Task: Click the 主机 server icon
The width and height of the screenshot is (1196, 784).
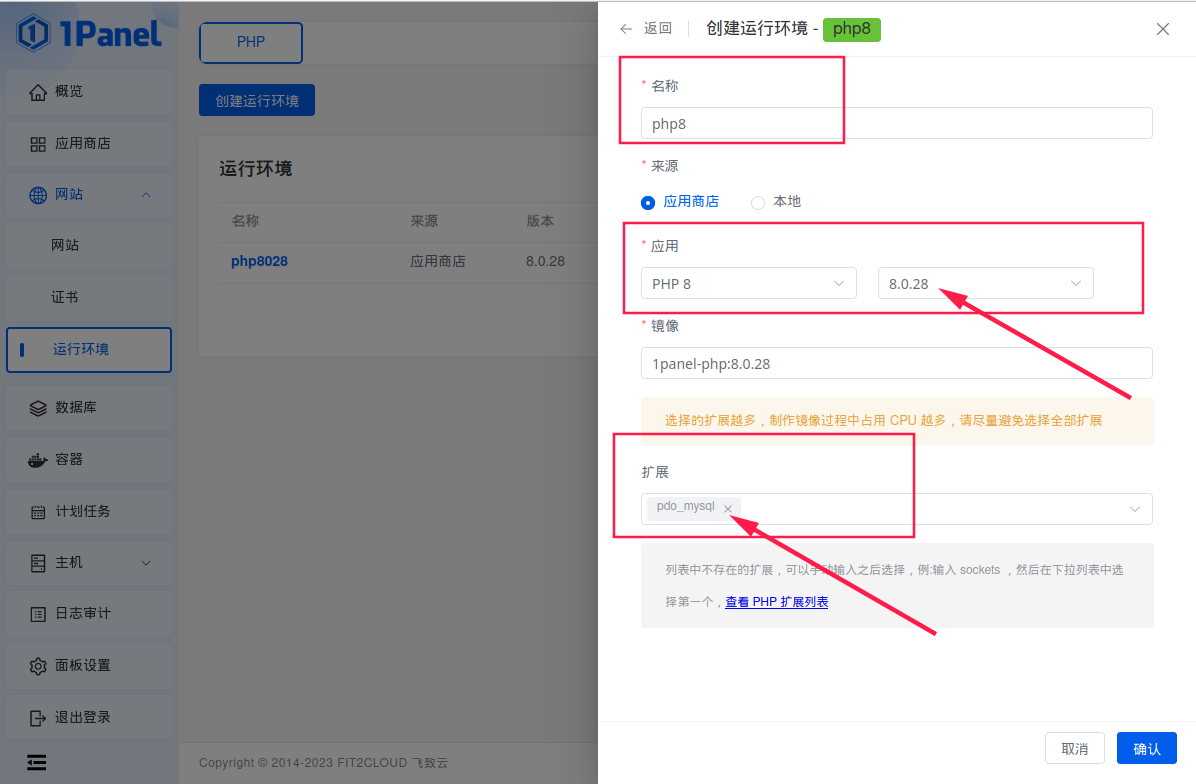Action: point(38,563)
